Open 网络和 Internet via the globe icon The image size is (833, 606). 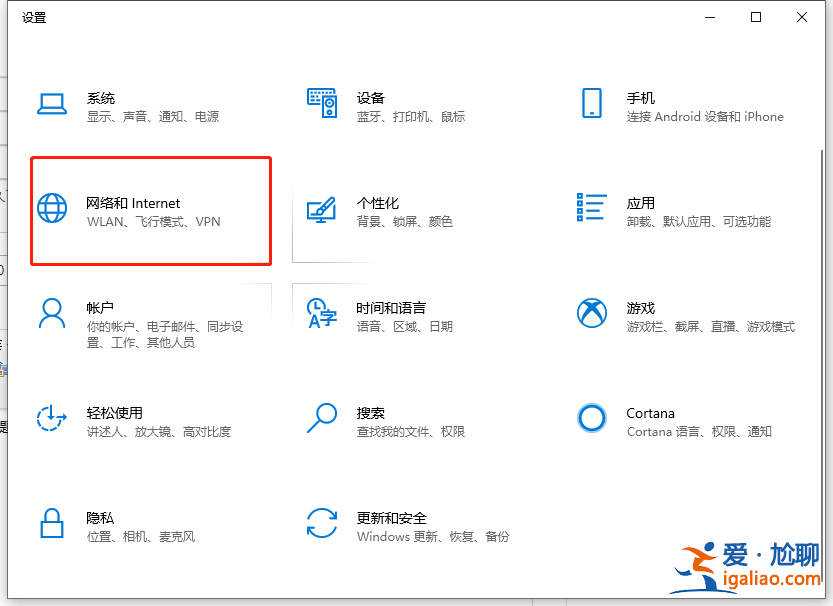point(51,210)
